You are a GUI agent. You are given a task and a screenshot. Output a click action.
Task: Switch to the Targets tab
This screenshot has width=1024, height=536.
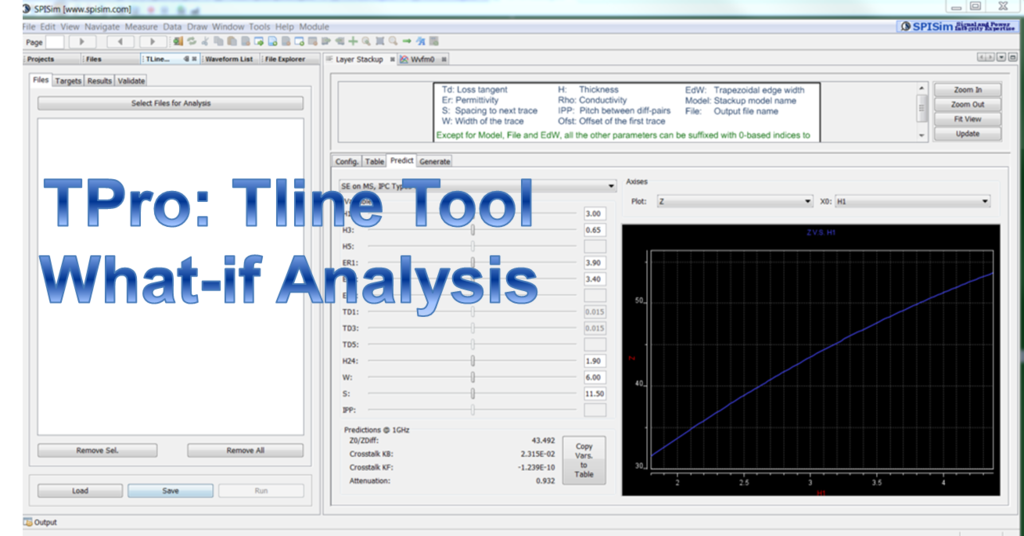pyautogui.click(x=68, y=81)
